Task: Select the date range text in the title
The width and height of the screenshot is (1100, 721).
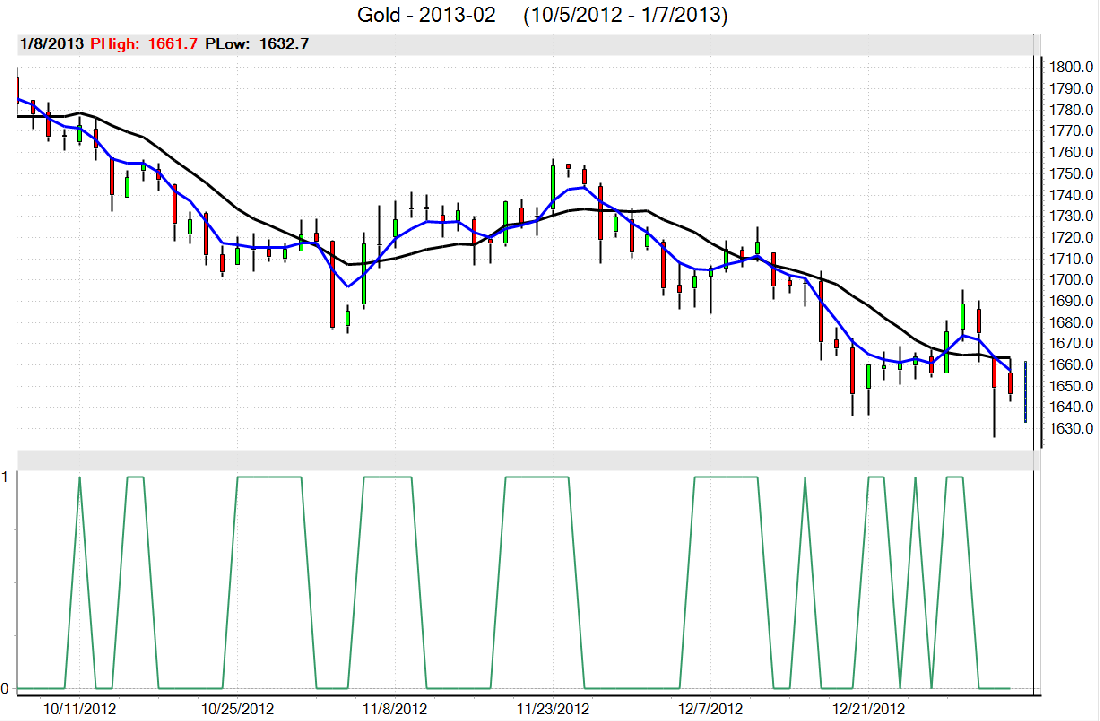Action: [x=627, y=16]
